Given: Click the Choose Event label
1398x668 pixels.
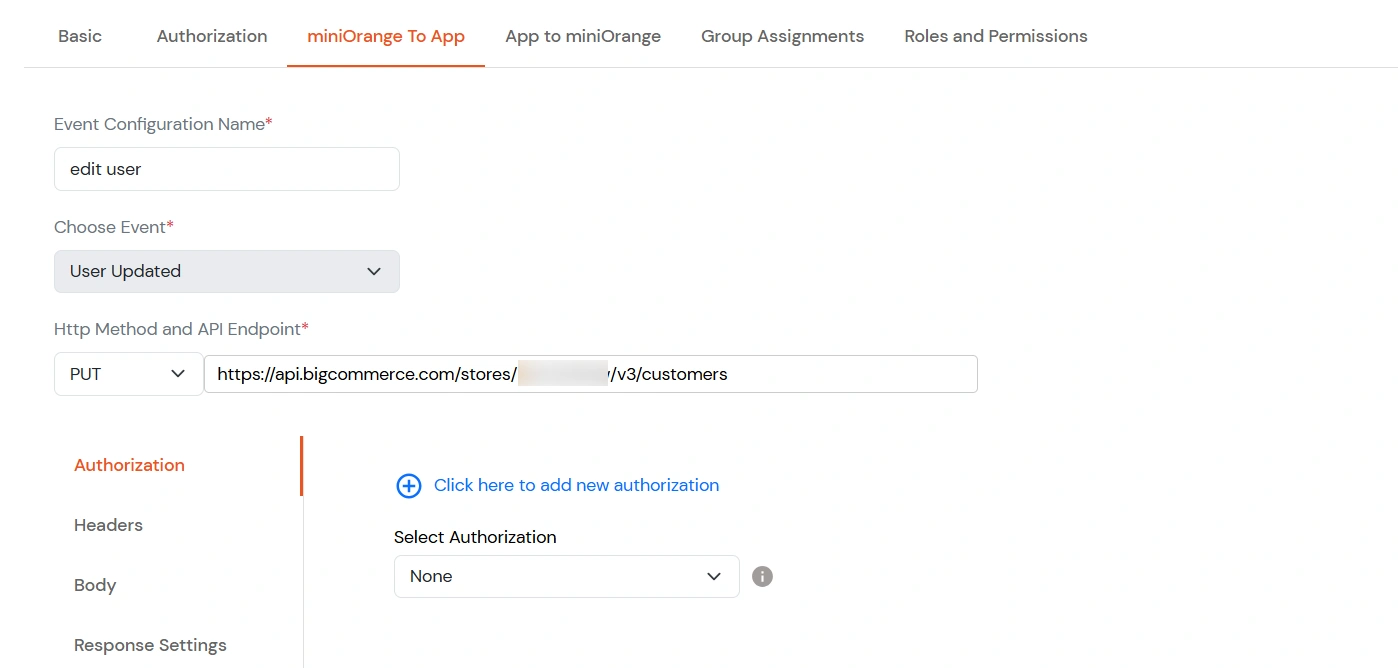Looking at the screenshot, I should [114, 227].
